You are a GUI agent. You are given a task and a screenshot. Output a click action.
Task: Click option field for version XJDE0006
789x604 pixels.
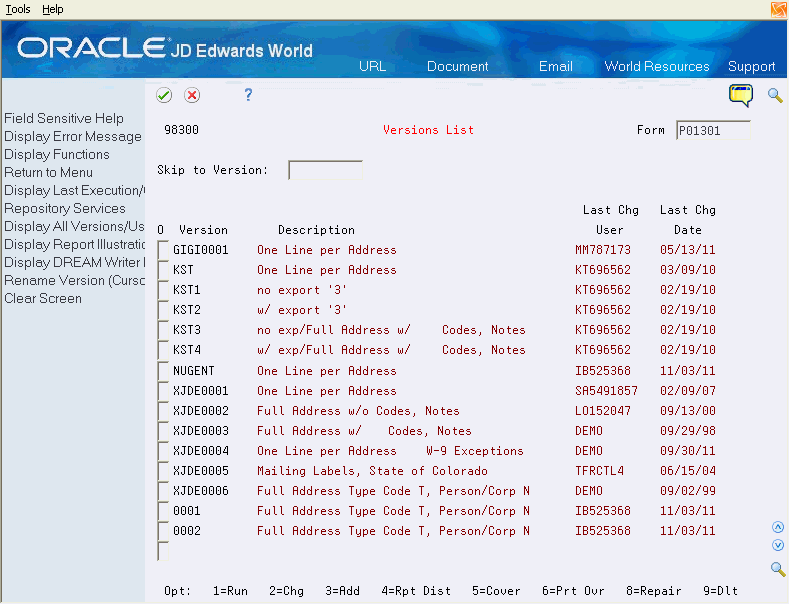pos(163,491)
